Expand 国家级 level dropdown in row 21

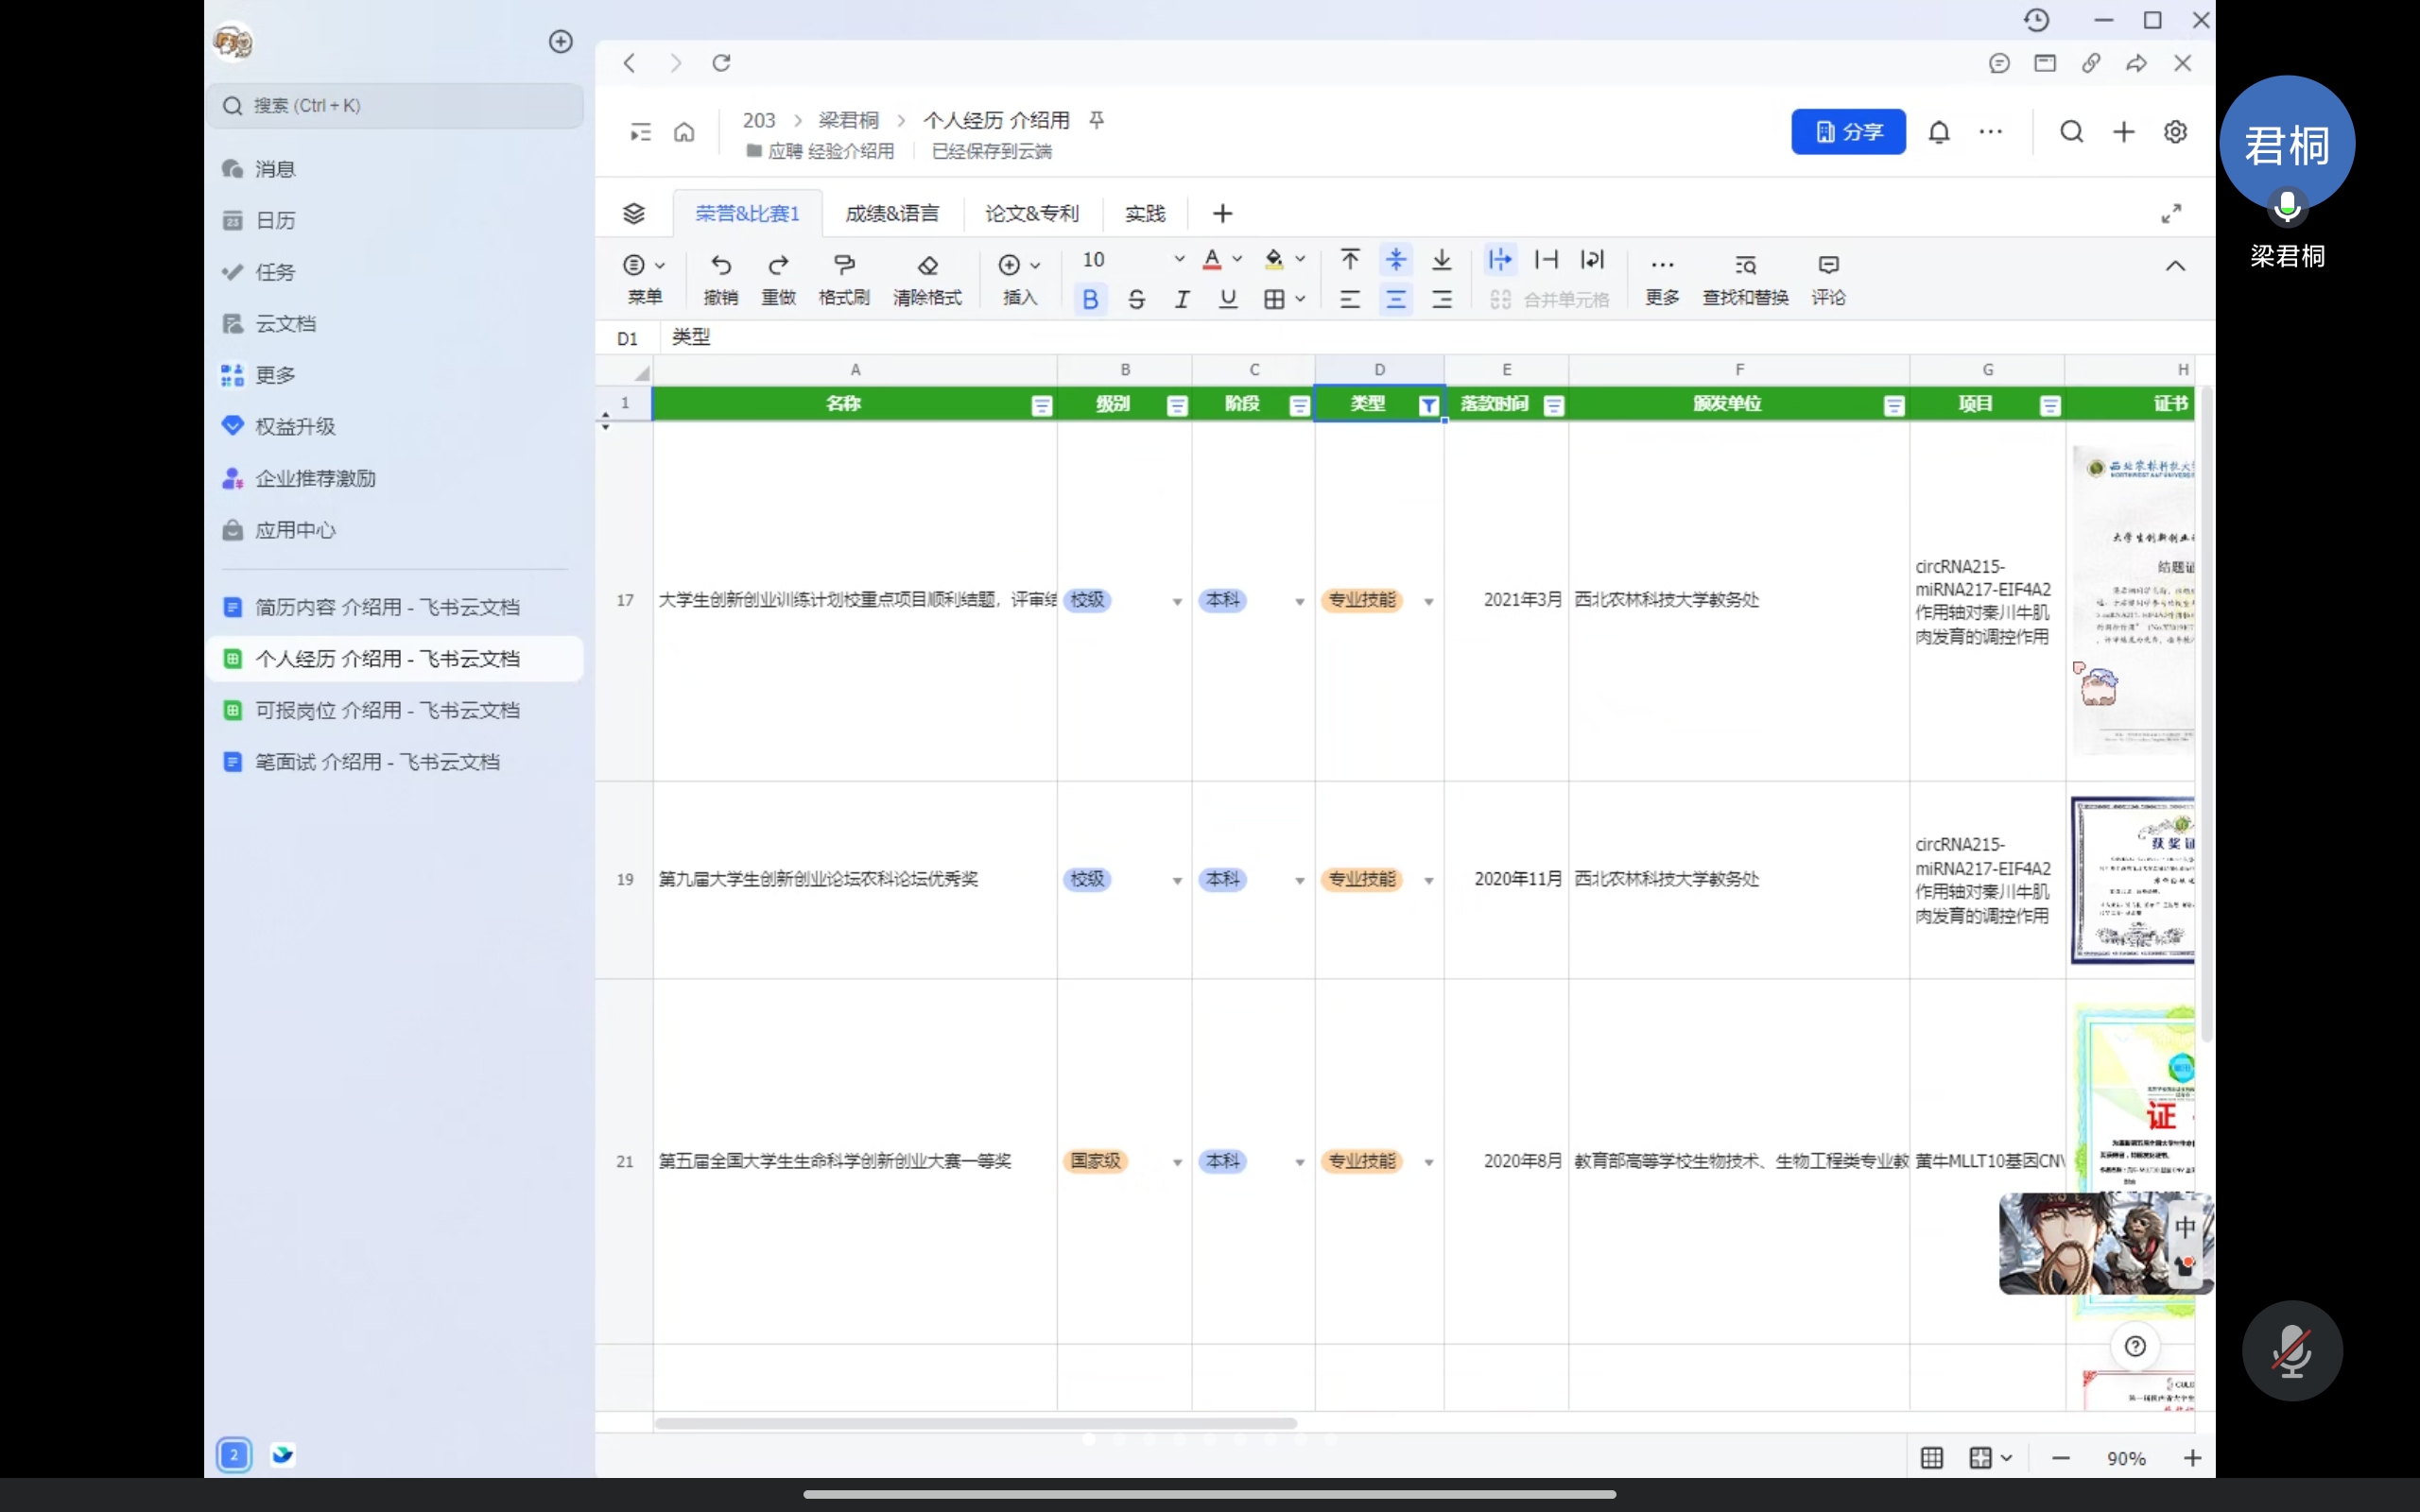click(x=1177, y=1162)
